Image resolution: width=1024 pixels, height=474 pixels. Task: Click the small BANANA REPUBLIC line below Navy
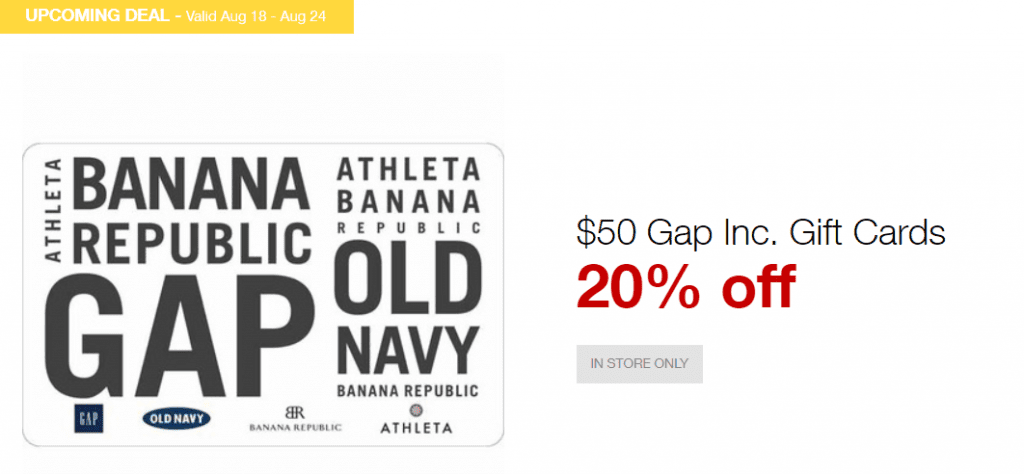[408, 391]
